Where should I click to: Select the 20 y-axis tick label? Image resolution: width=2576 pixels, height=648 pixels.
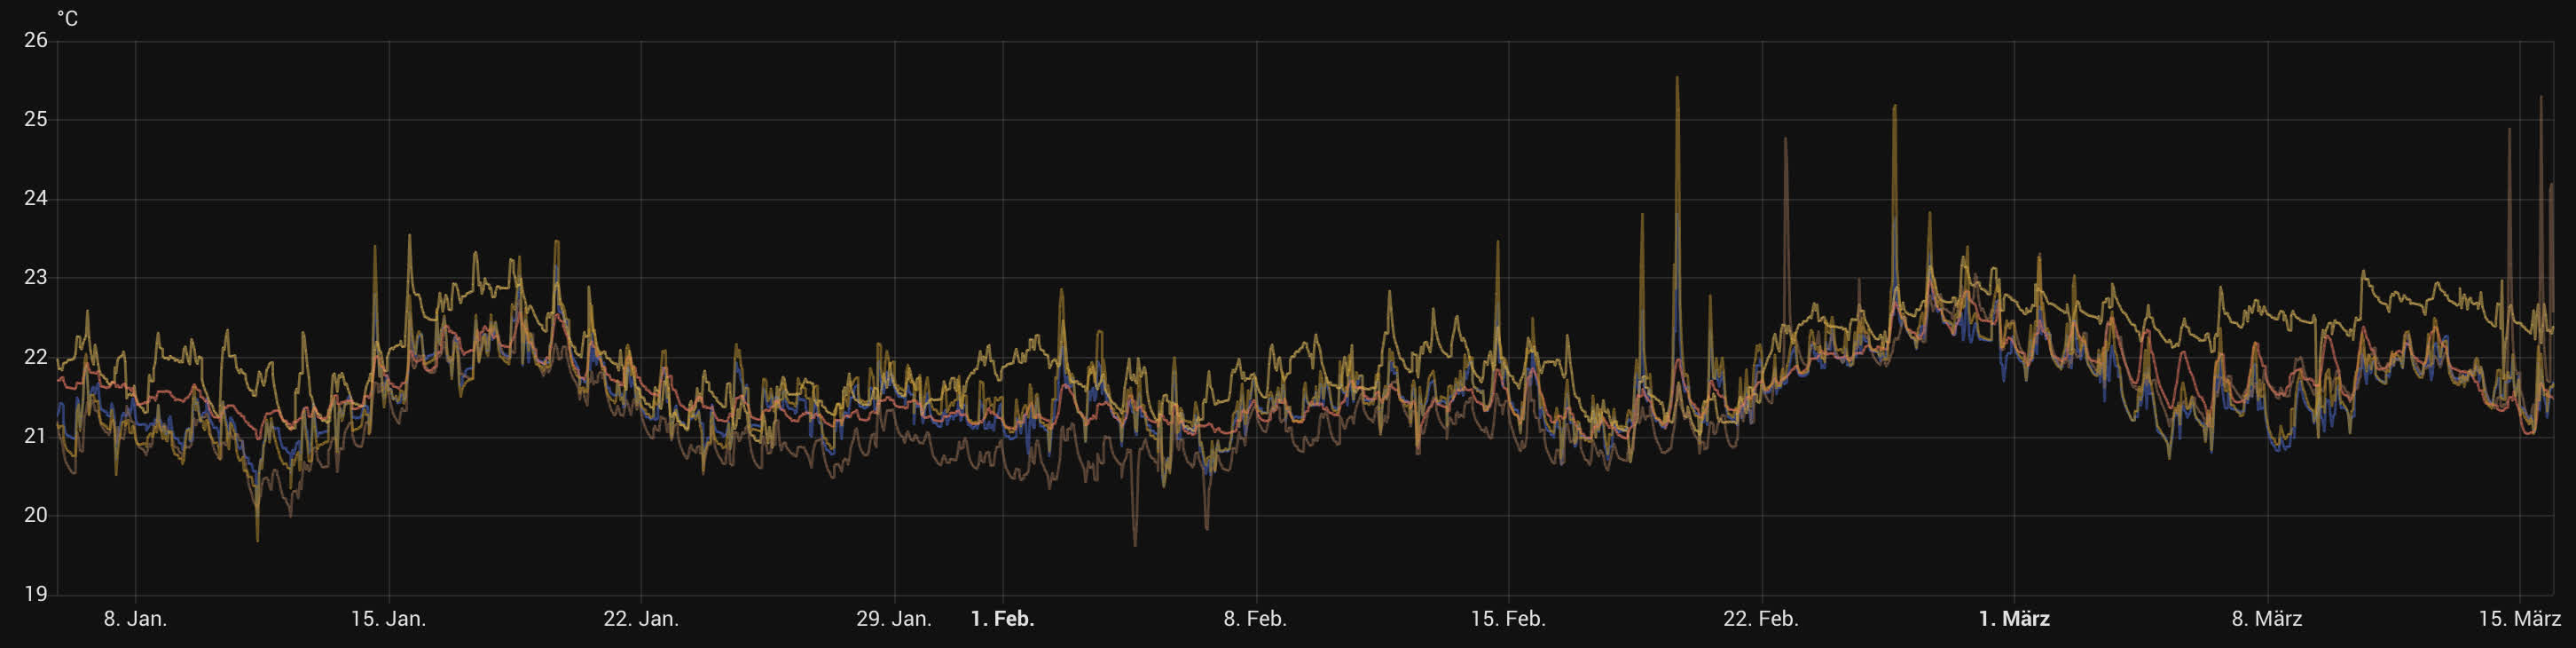click(36, 515)
